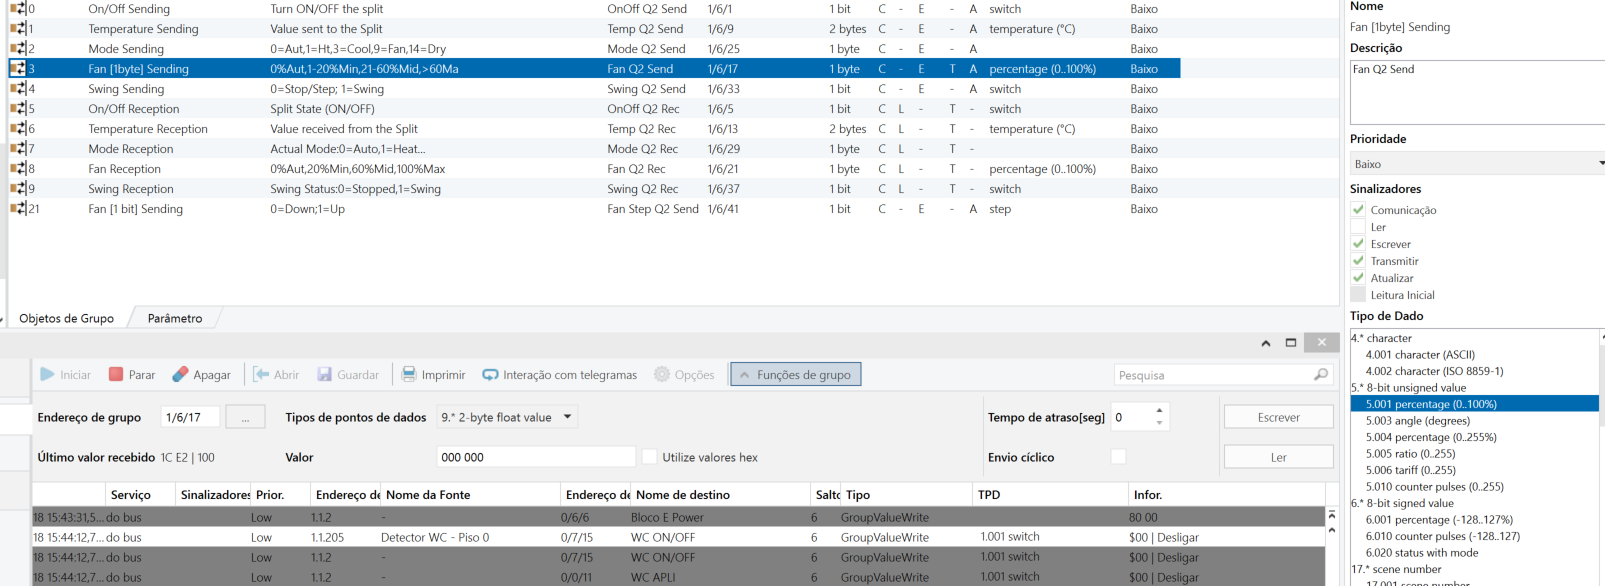Image resolution: width=1605 pixels, height=586 pixels.
Task: Select group object icon for Swing Sending
Action: (x=18, y=89)
